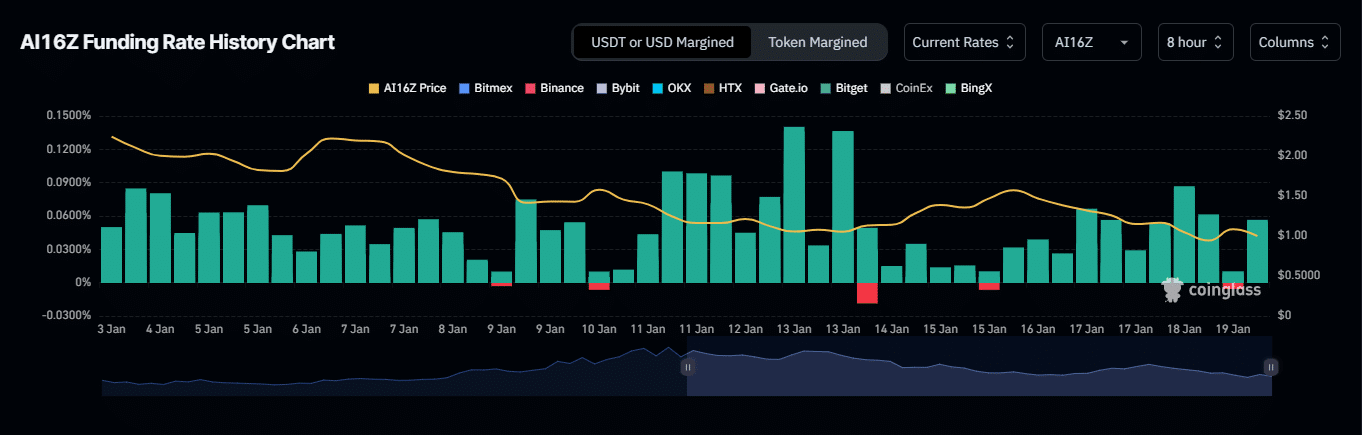Open the Current Rates dropdown
The image size is (1362, 435).
[x=964, y=42]
